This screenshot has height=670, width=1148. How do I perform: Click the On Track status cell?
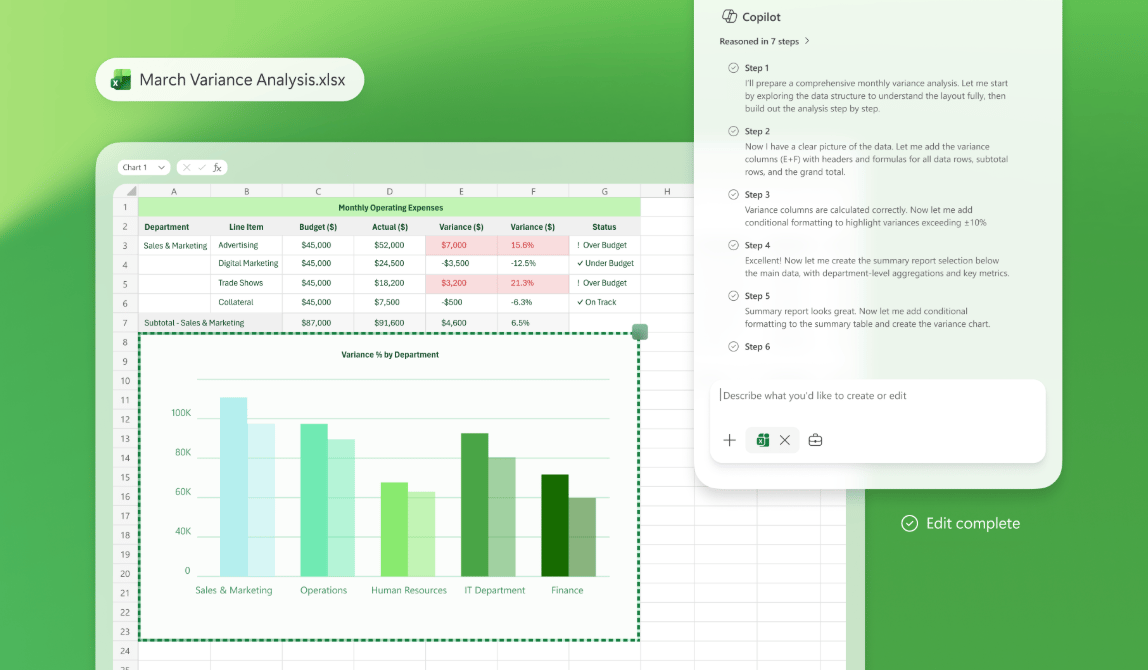click(x=605, y=302)
